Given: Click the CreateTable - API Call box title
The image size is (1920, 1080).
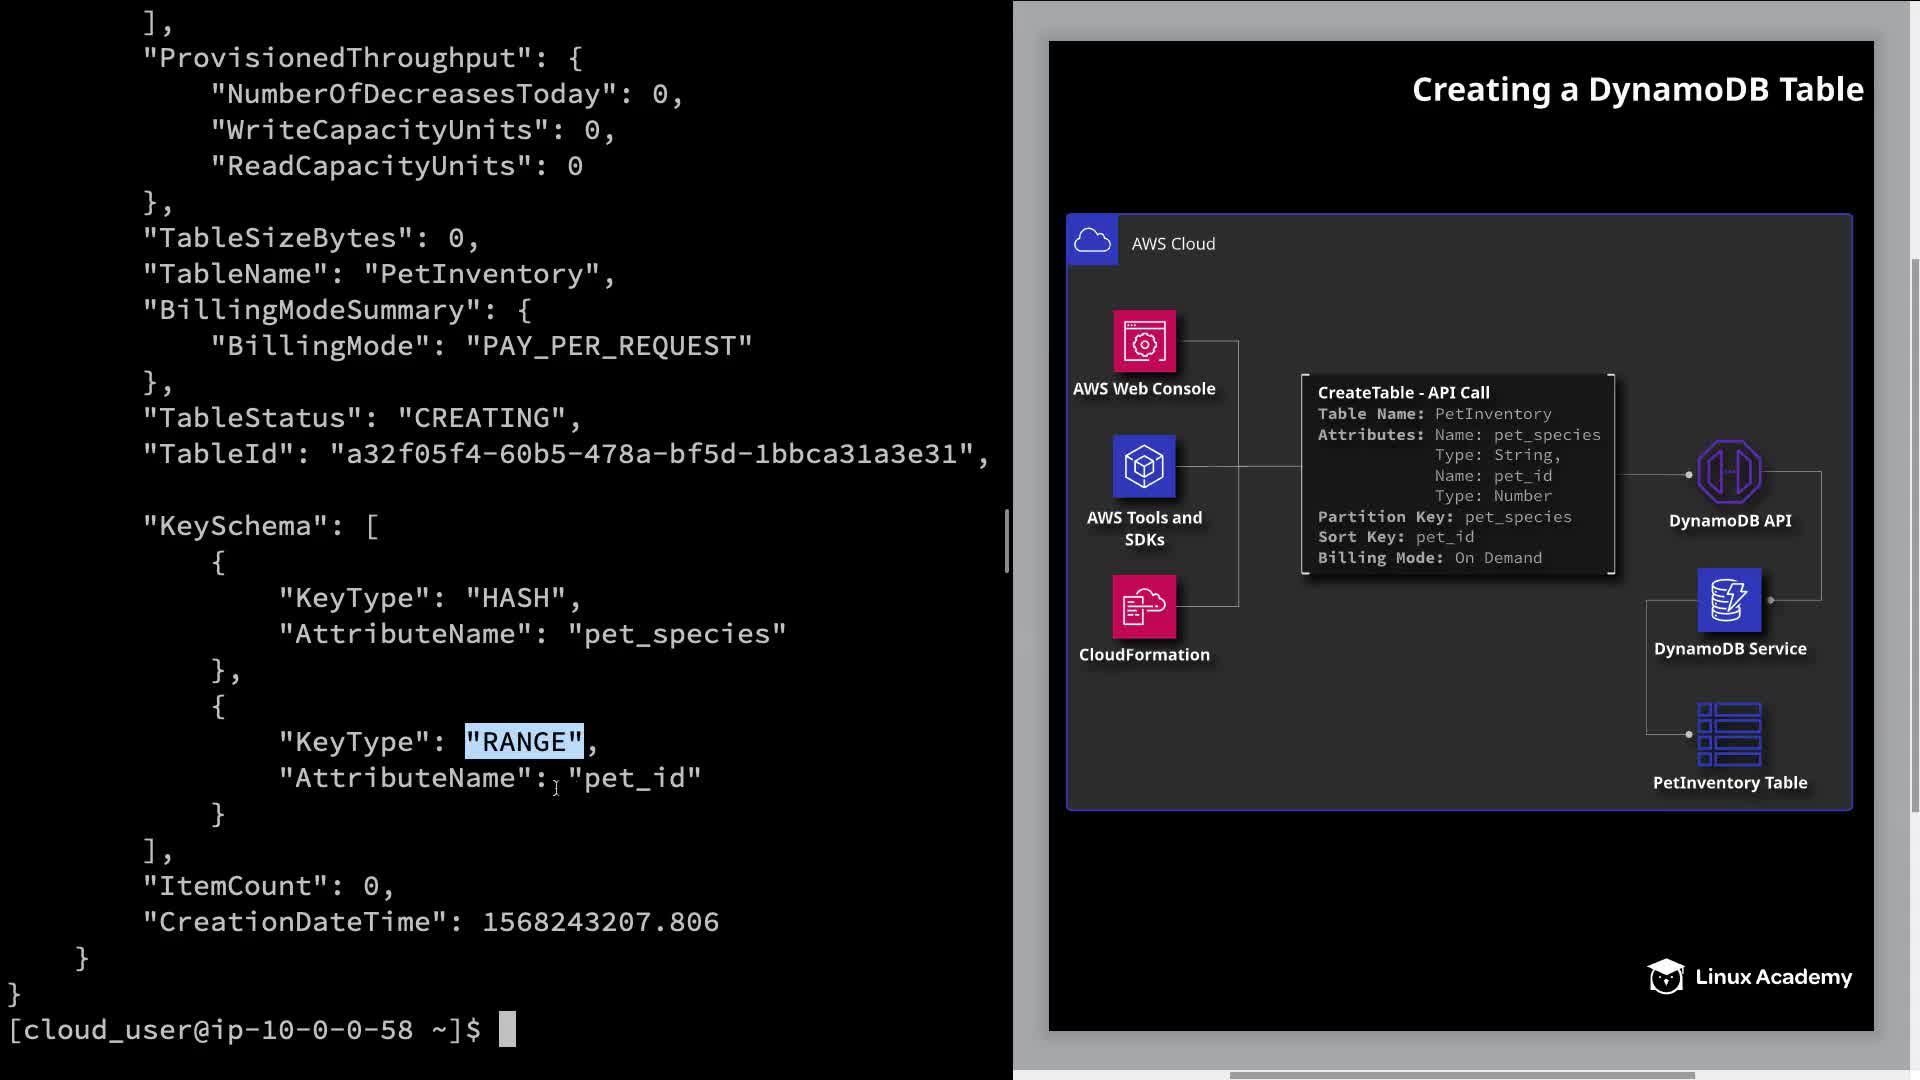Looking at the screenshot, I should point(1403,393).
